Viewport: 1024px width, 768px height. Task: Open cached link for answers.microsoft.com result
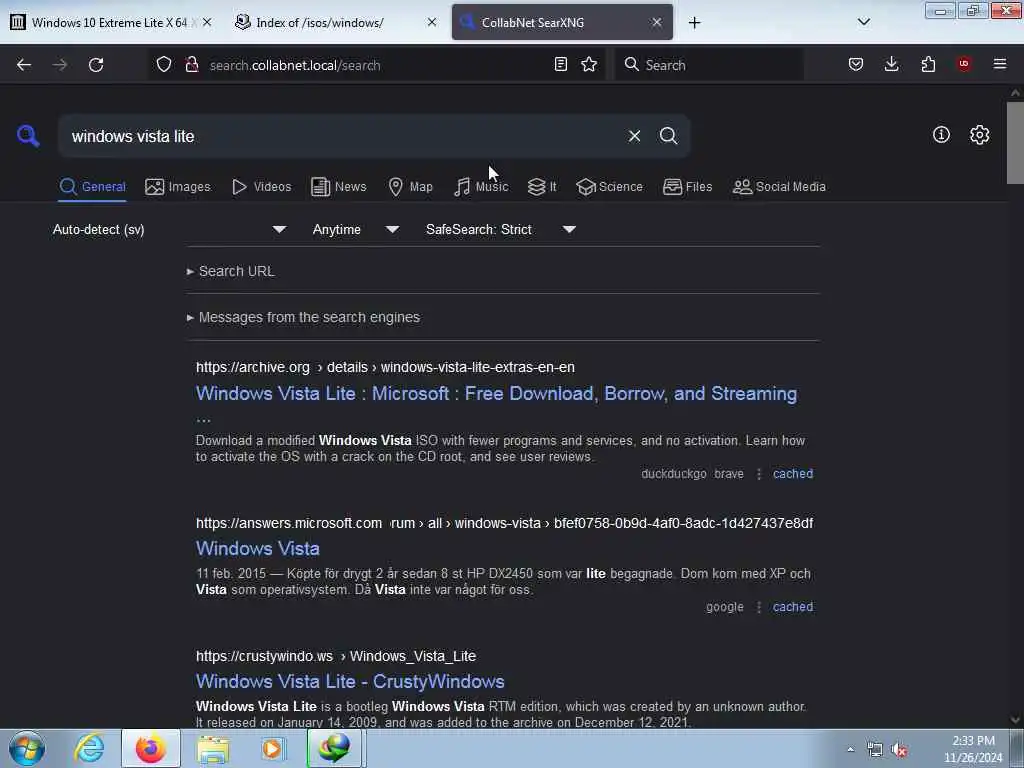click(x=793, y=607)
